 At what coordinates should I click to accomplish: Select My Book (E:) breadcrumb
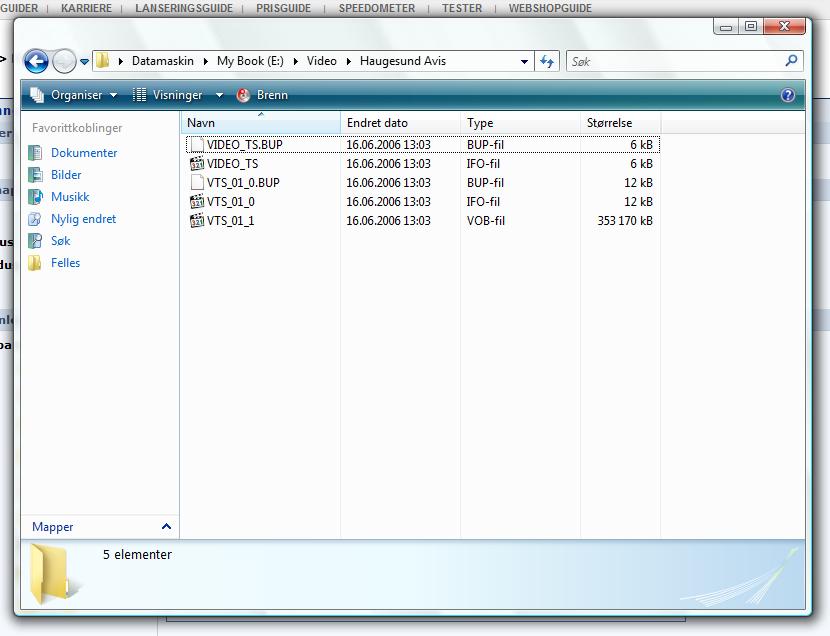point(250,61)
